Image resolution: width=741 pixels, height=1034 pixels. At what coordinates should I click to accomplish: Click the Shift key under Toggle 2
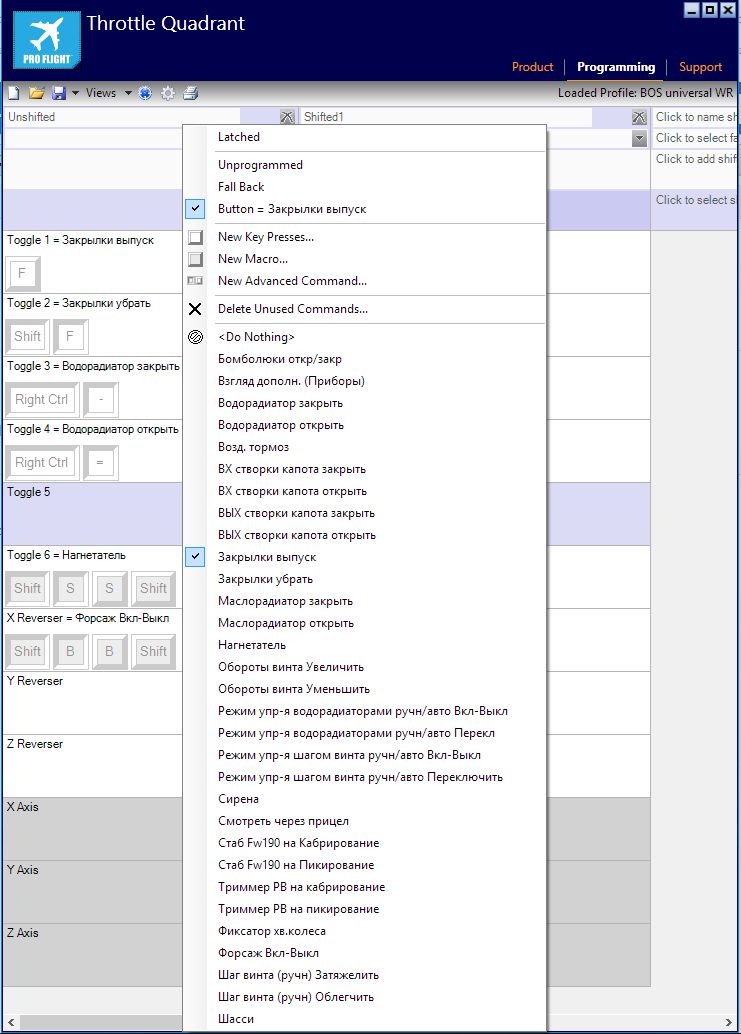(28, 336)
